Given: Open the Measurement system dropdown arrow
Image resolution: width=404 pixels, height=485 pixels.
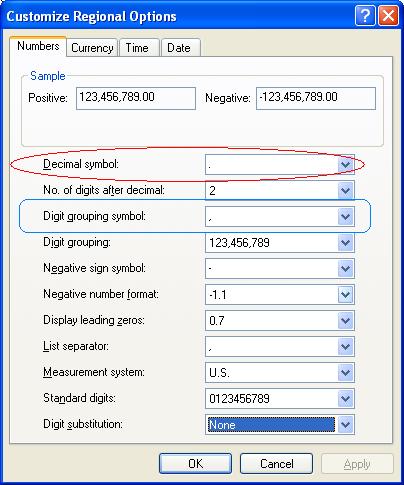Looking at the screenshot, I should click(345, 372).
